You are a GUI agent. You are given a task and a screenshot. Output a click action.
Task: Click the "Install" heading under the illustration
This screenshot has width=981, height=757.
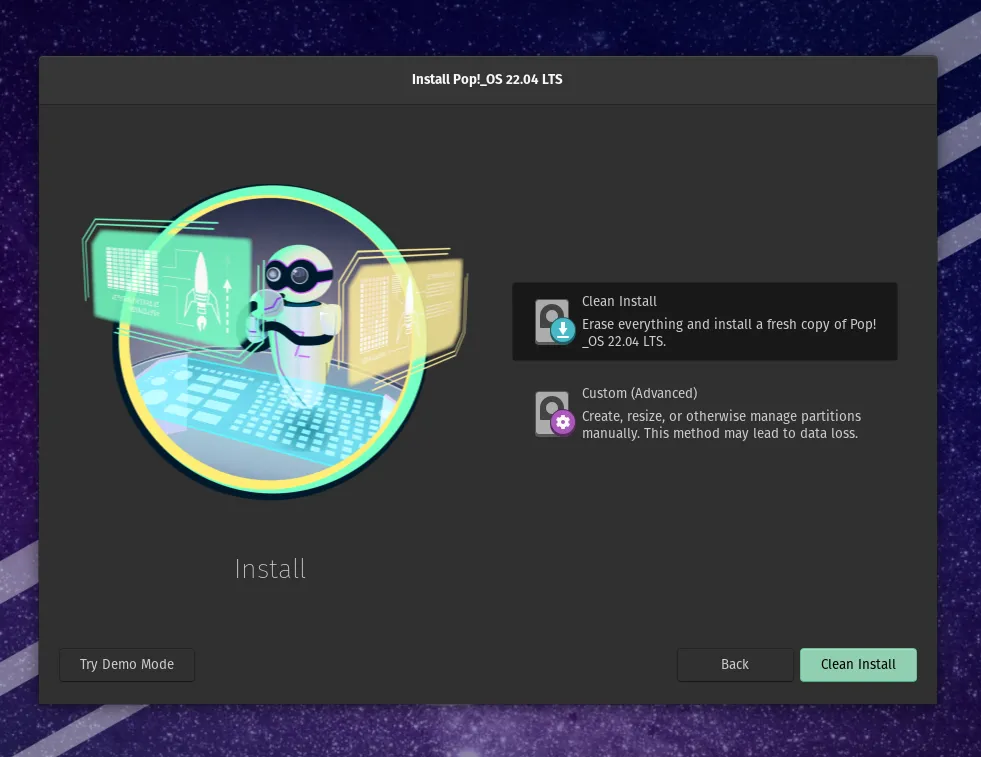[270, 569]
